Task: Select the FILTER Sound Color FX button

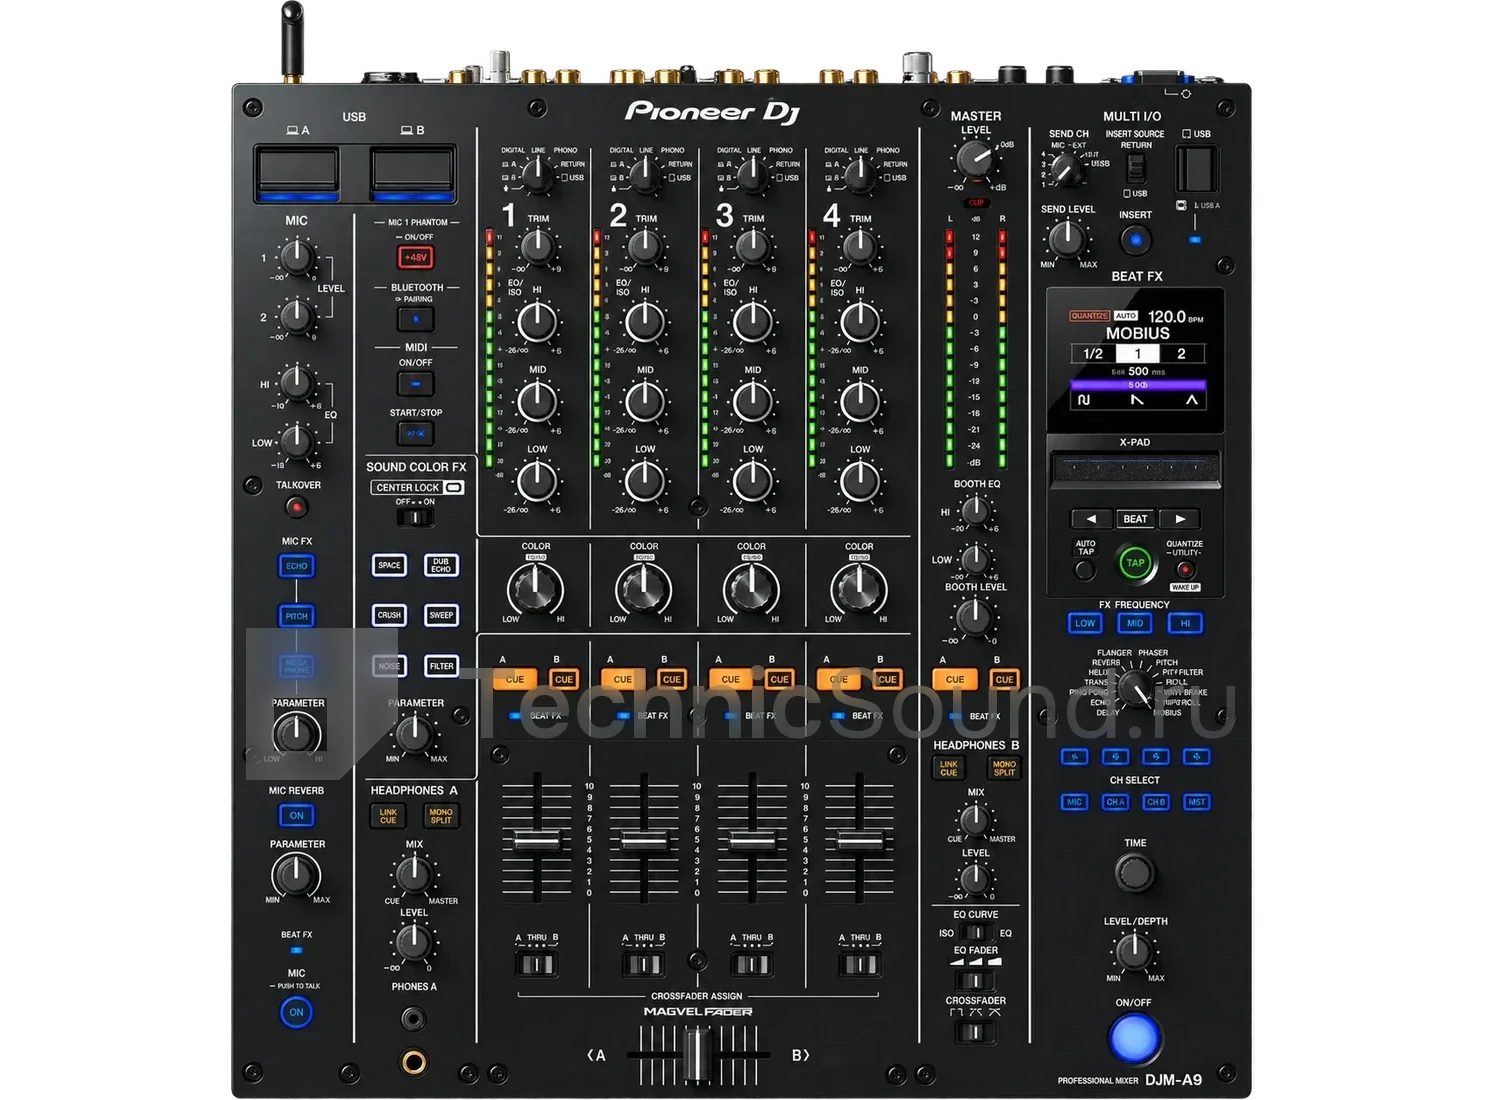Action: tap(441, 666)
